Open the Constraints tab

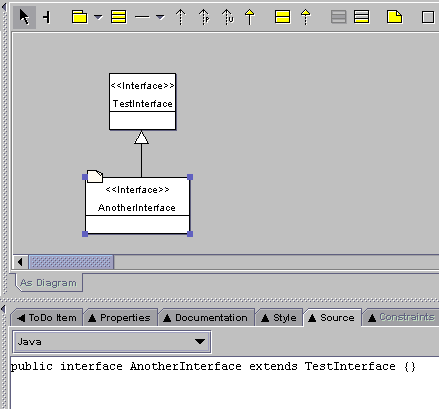(401, 317)
